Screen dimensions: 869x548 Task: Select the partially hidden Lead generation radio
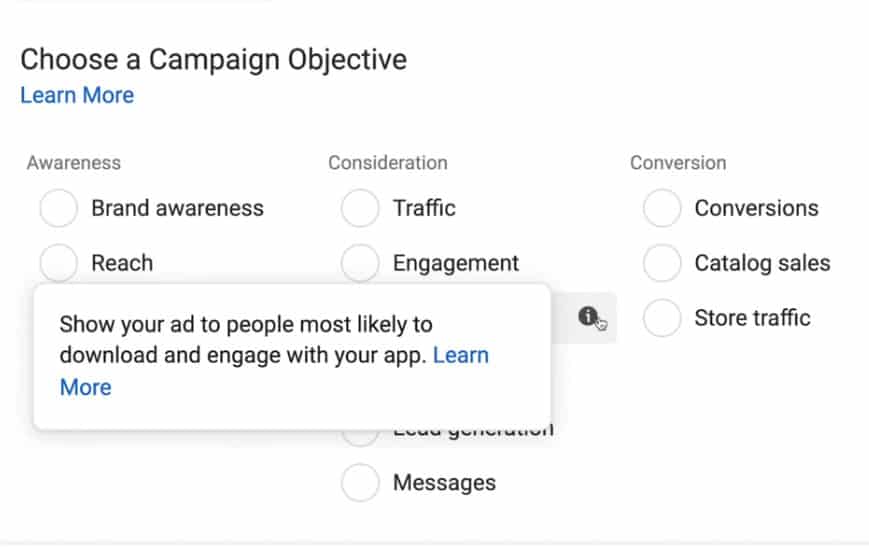pyautogui.click(x=361, y=436)
